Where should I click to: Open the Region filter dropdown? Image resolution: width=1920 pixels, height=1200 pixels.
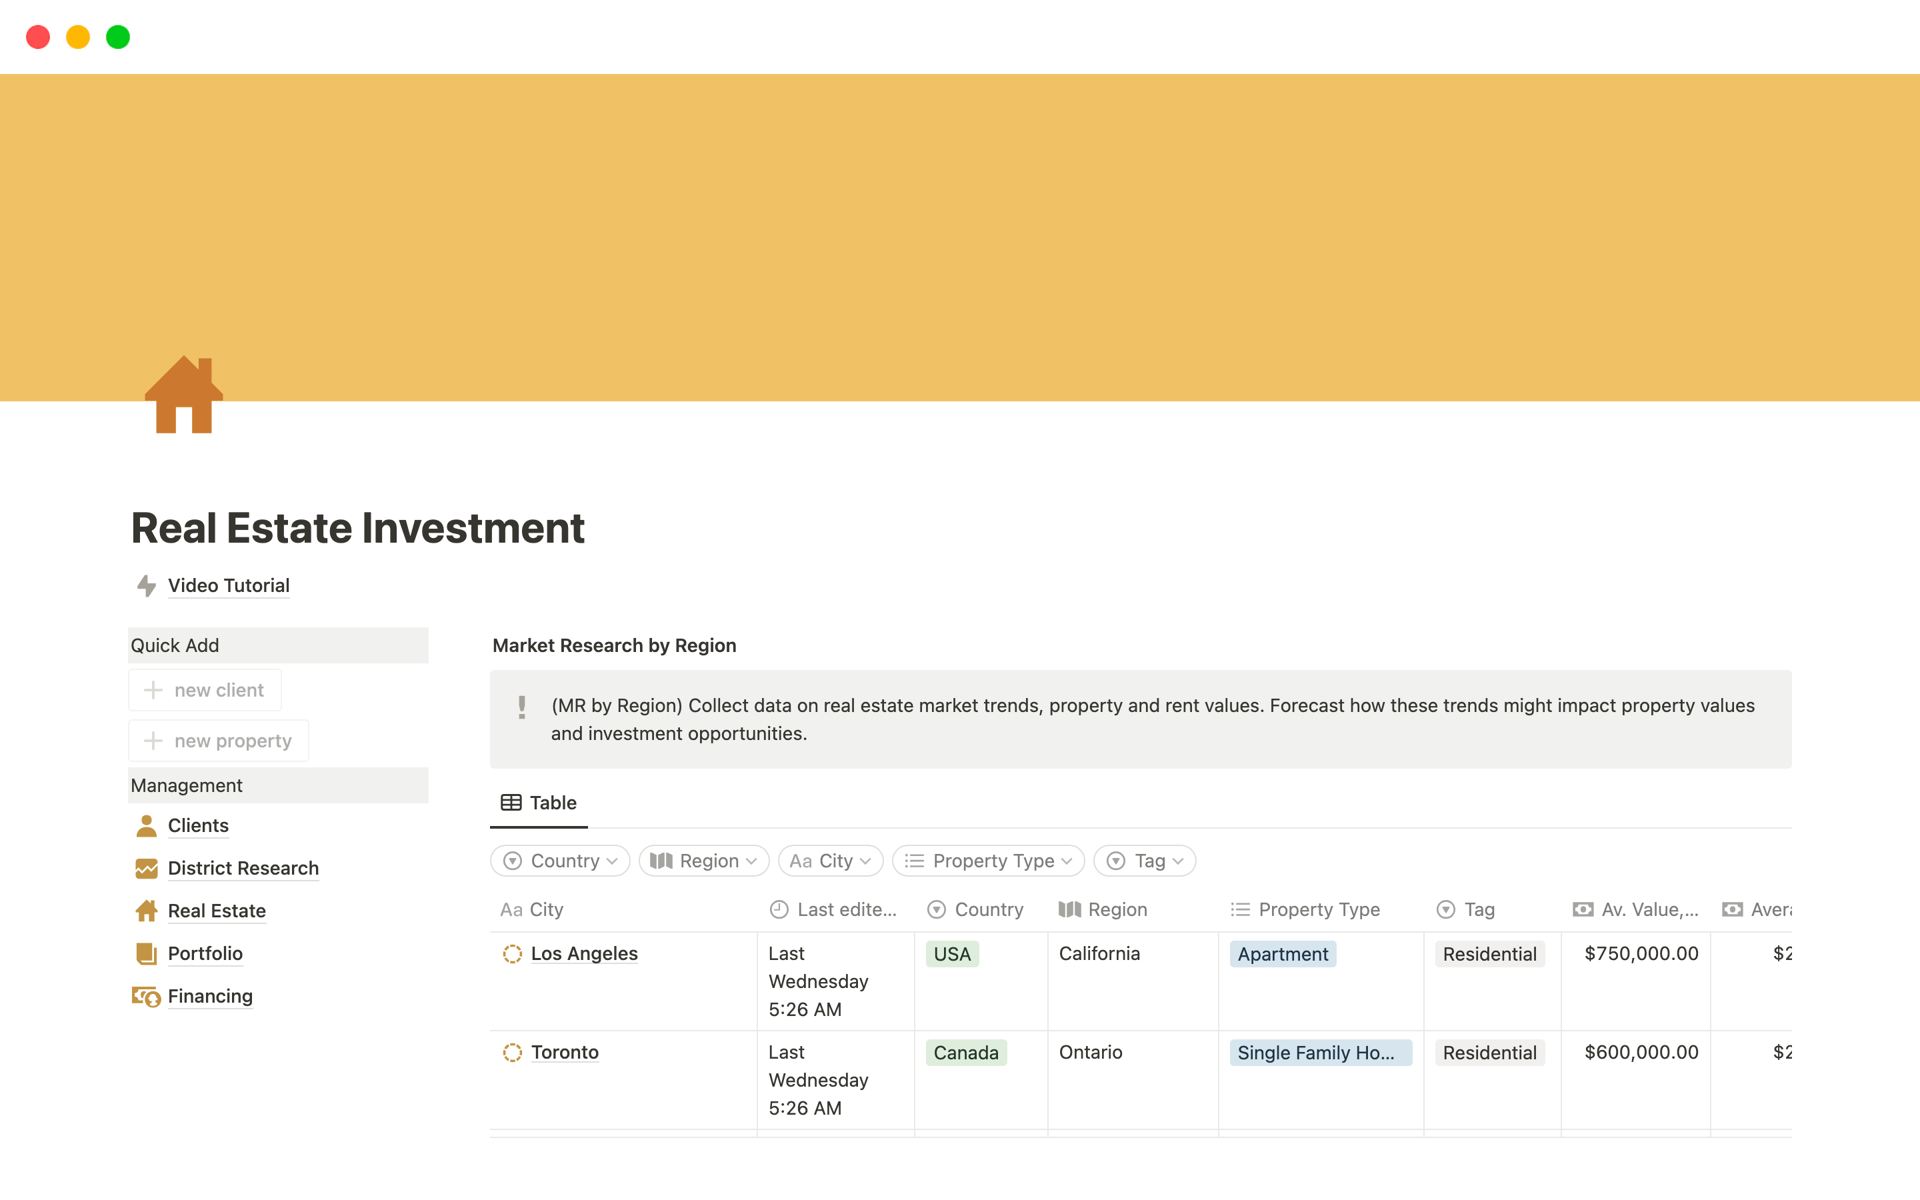(704, 861)
